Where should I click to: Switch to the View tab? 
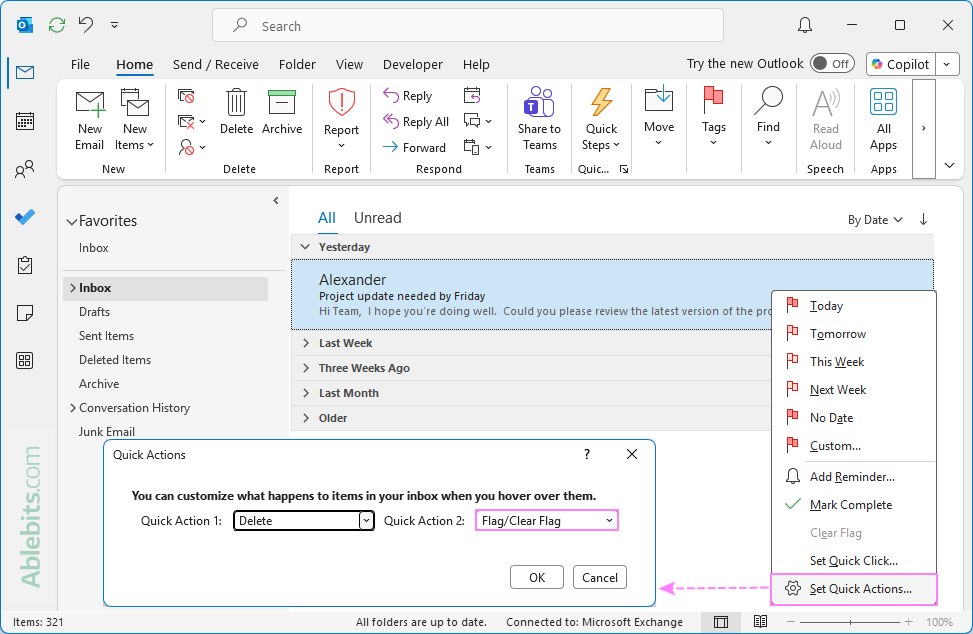coord(349,65)
